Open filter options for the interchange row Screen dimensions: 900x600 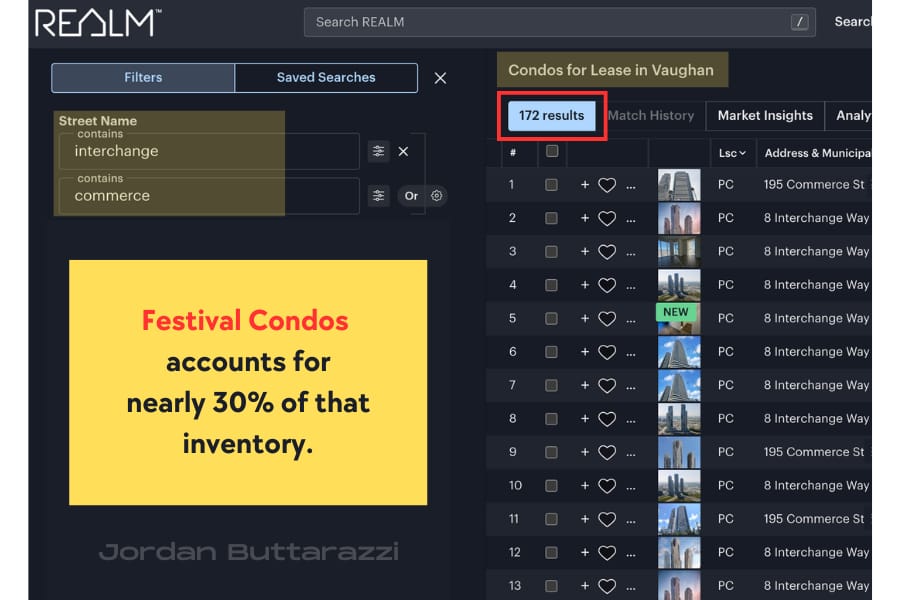click(x=378, y=151)
